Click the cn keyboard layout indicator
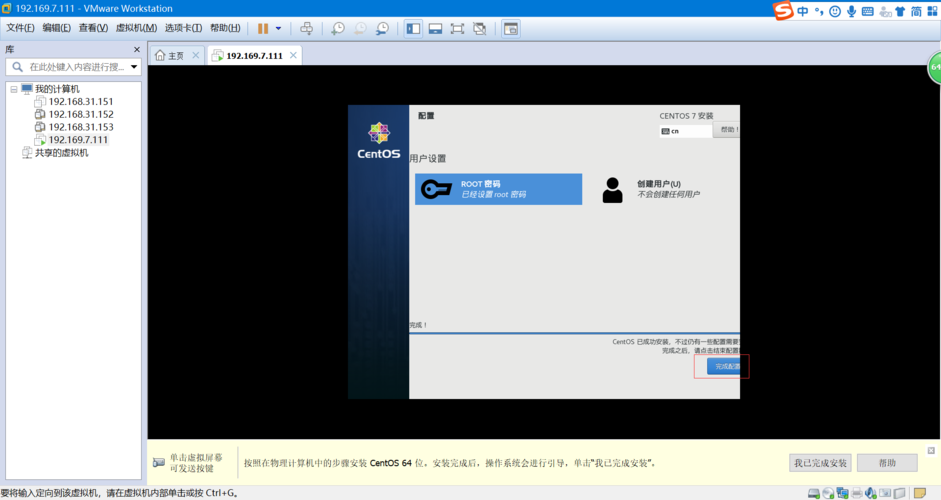This screenshot has width=941, height=500. point(685,131)
